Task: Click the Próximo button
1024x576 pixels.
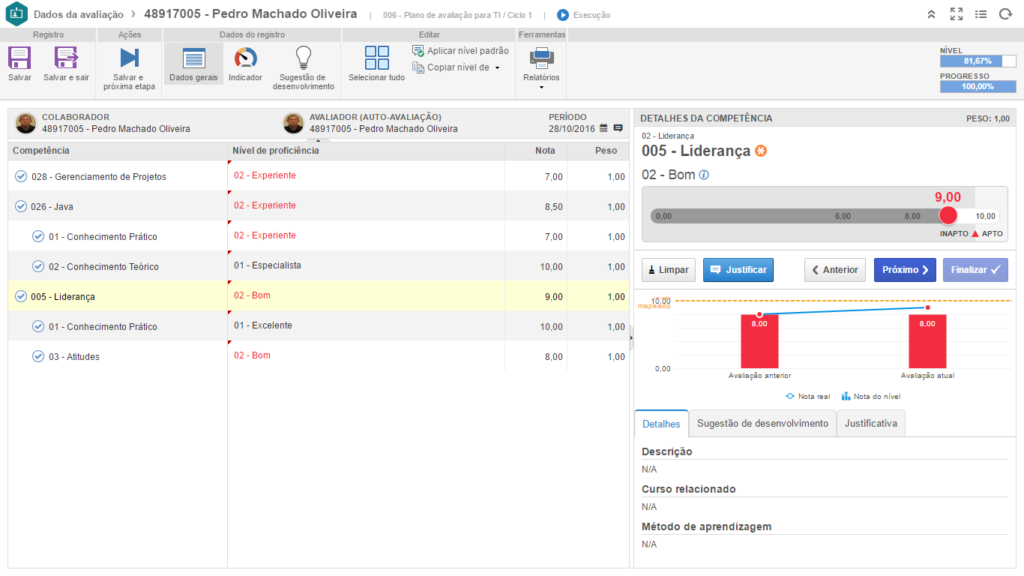Action: pyautogui.click(x=906, y=270)
